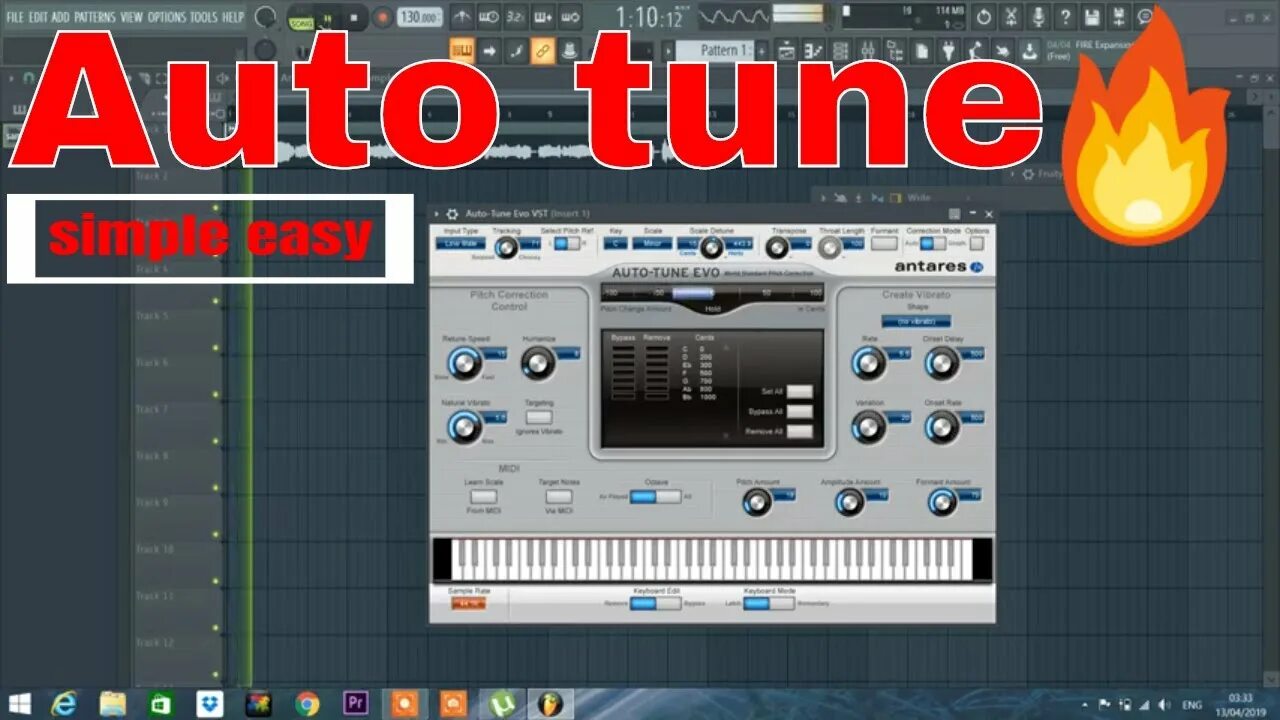Screen dimensions: 1280x720
Task: Click the Bypass All button
Action: (799, 411)
